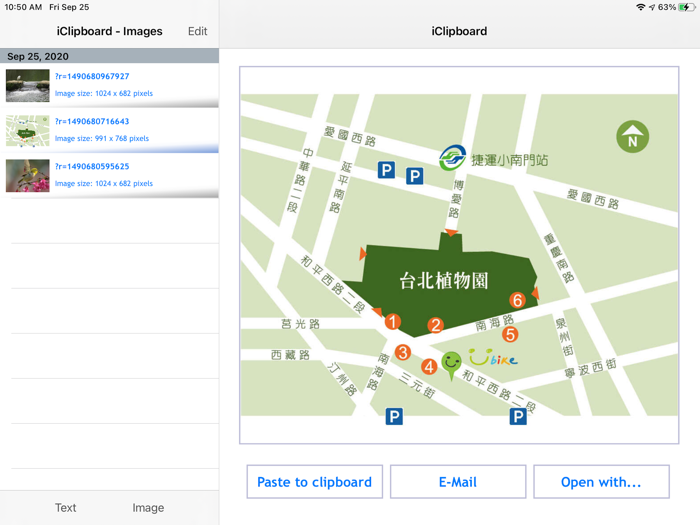This screenshot has width=700, height=525.
Task: Click the orange entrance arrow on the park's west side
Action: [362, 254]
